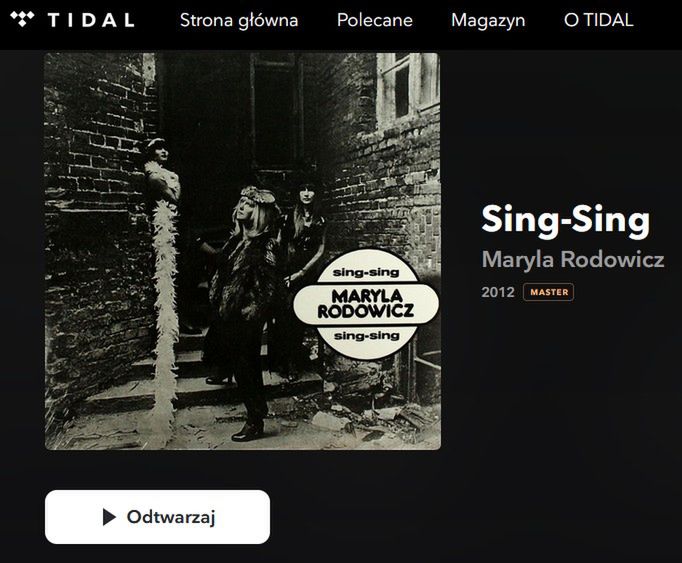This screenshot has height=563, width=682.
Task: Open the Maryla Rodowicz artist link
Action: click(573, 259)
